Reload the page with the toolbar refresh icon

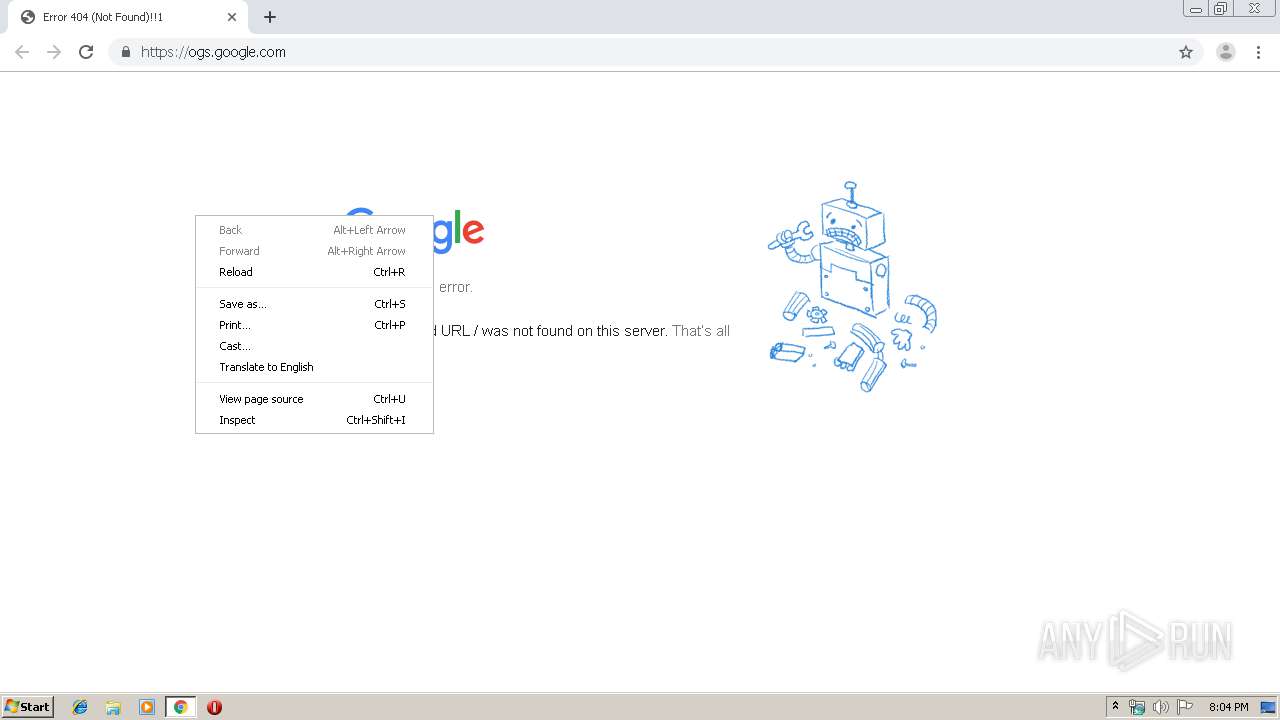[x=86, y=52]
